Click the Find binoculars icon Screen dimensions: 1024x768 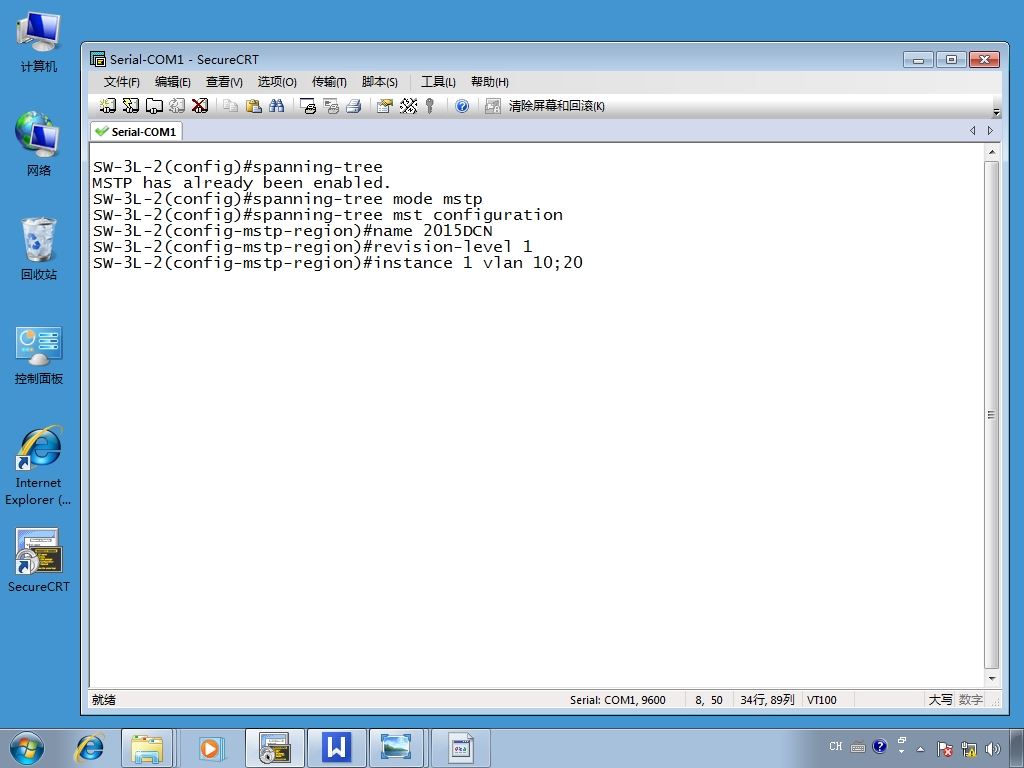pos(276,106)
